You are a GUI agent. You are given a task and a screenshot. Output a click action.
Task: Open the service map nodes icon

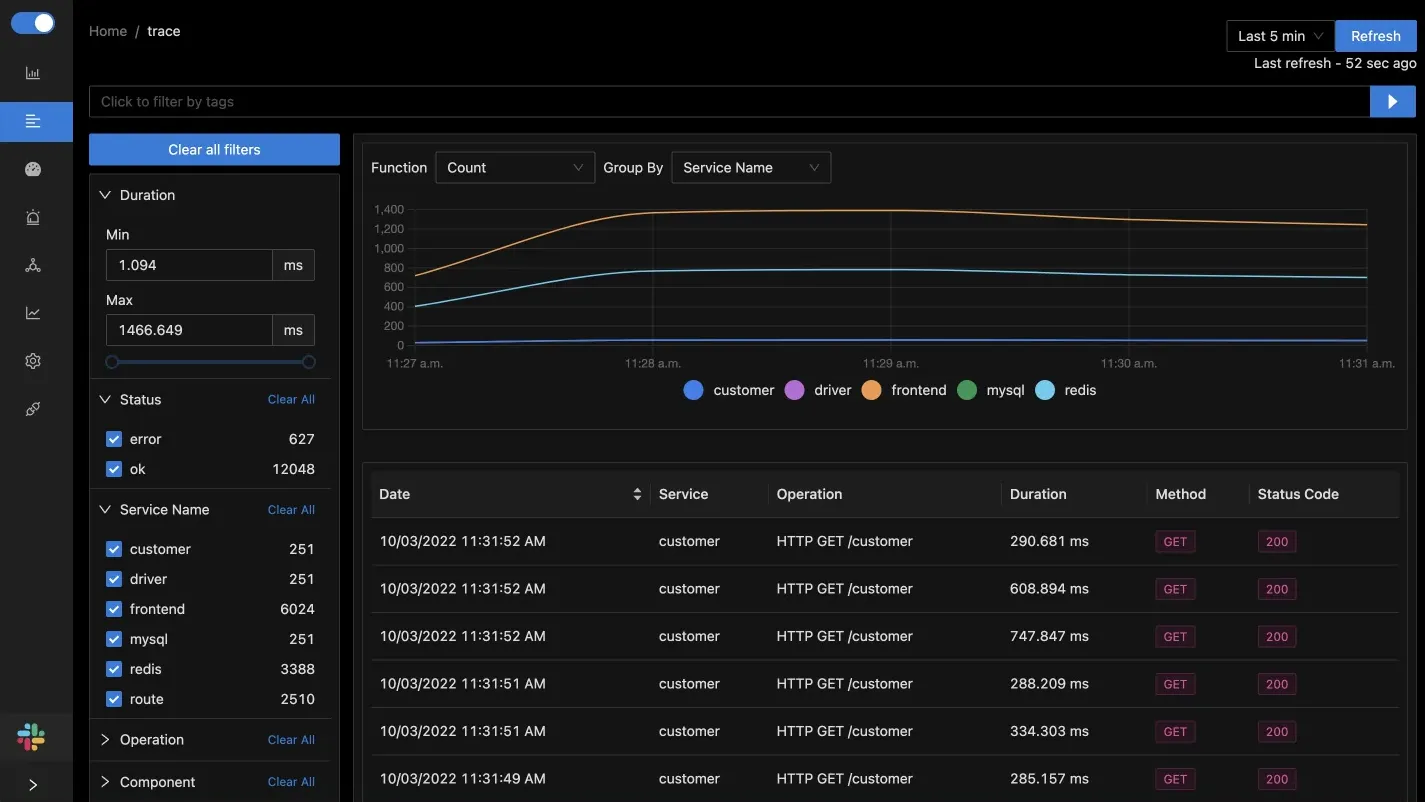coord(33,265)
